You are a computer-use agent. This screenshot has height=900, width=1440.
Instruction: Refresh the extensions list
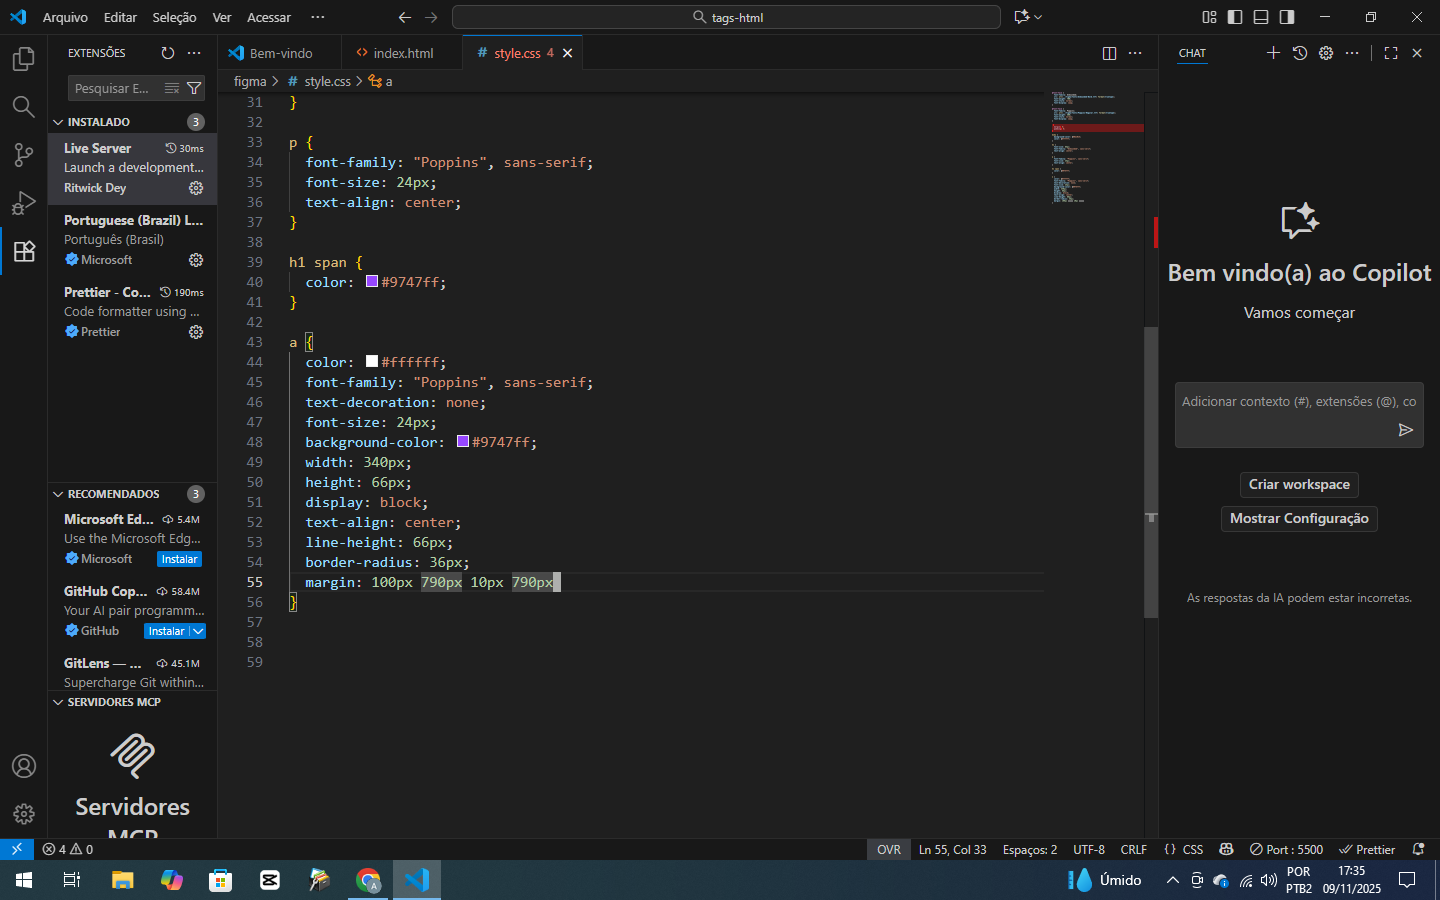point(168,53)
